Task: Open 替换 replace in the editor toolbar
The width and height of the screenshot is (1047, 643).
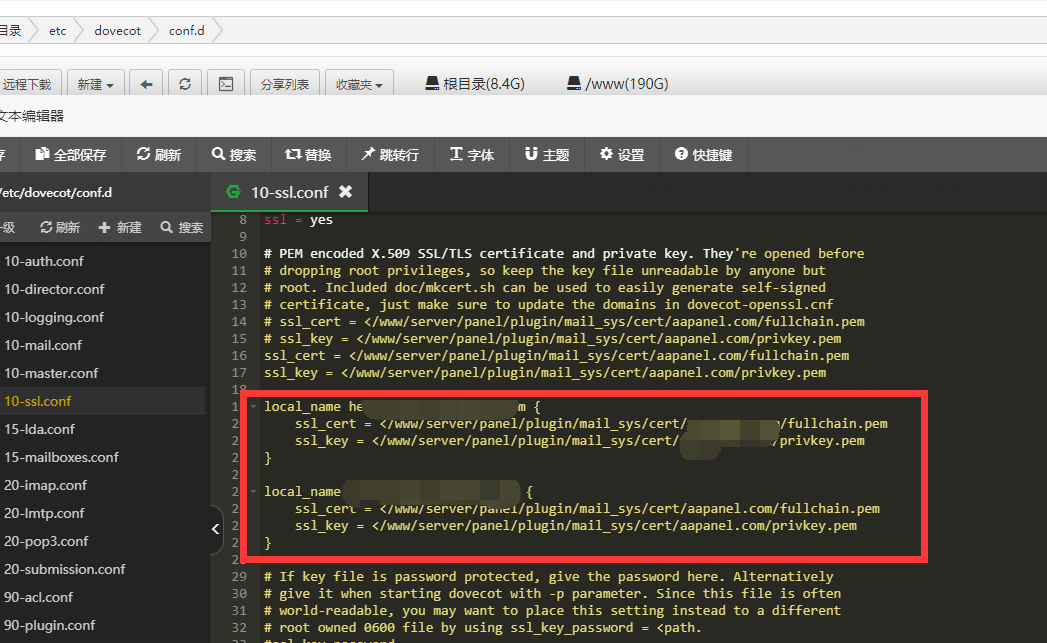Action: pos(308,155)
